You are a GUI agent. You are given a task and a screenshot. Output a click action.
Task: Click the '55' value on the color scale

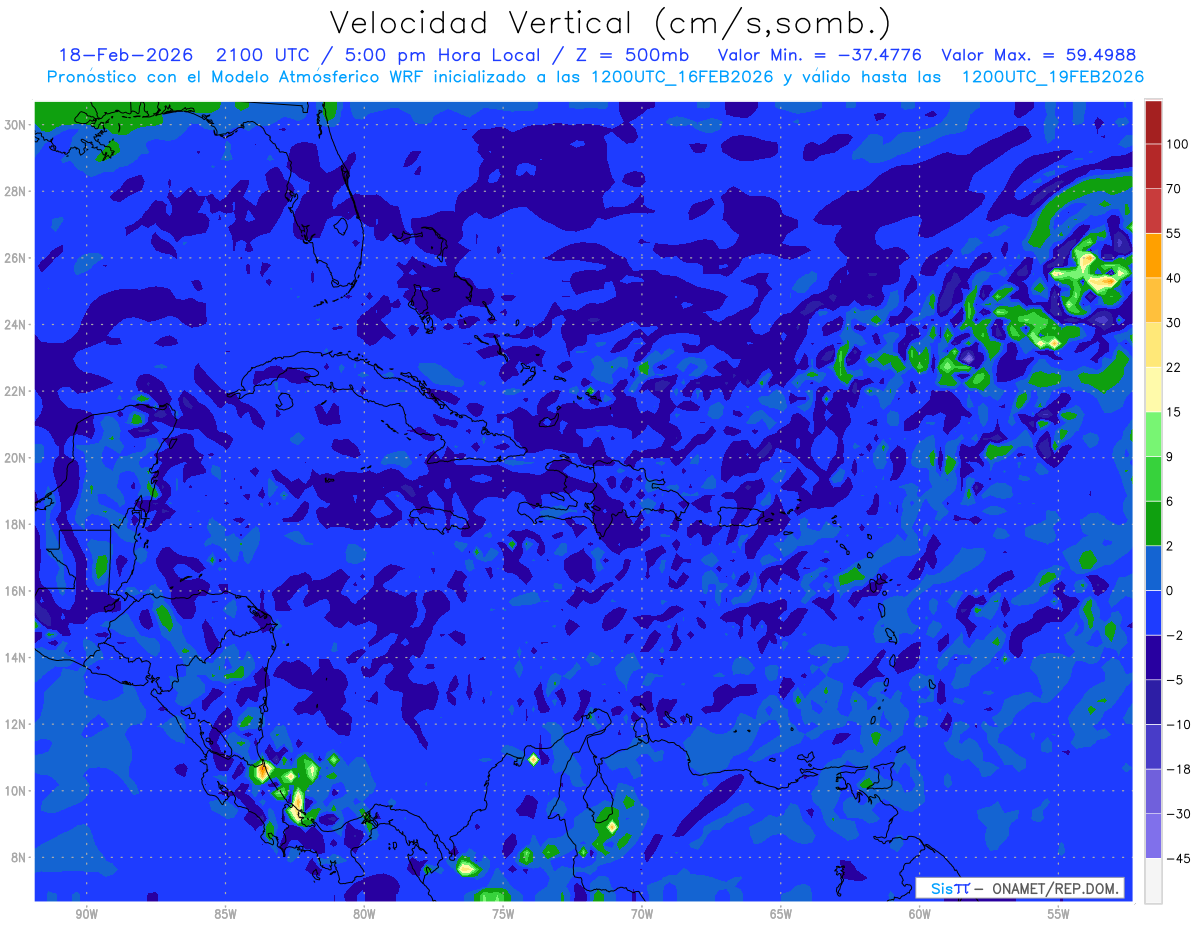1174,233
